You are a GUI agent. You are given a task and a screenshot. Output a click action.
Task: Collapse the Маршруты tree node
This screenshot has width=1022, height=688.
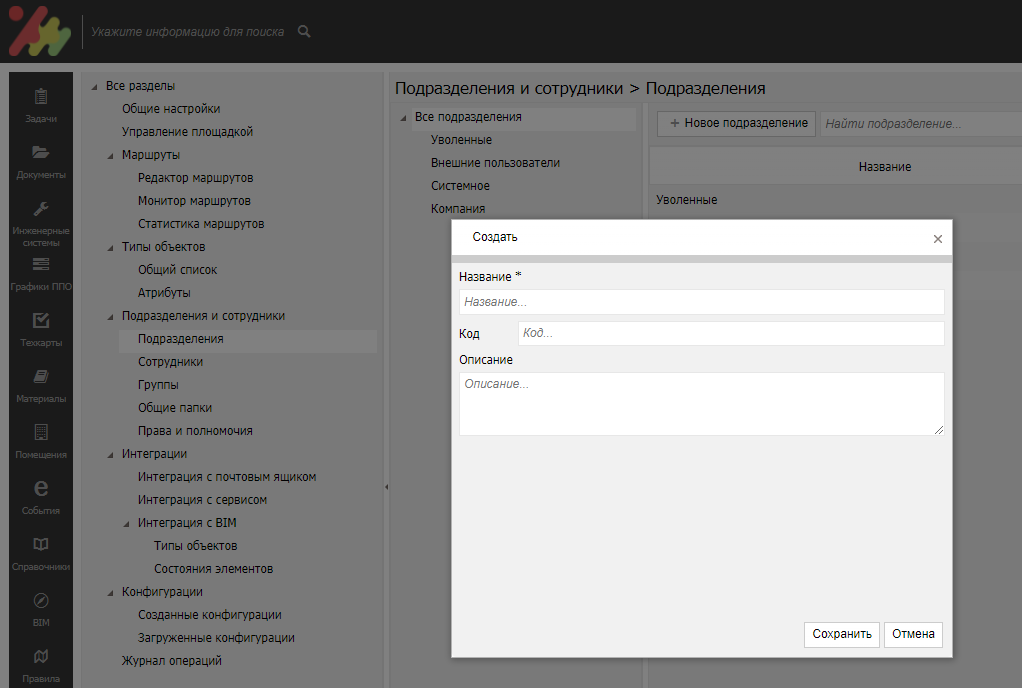[x=110, y=156]
